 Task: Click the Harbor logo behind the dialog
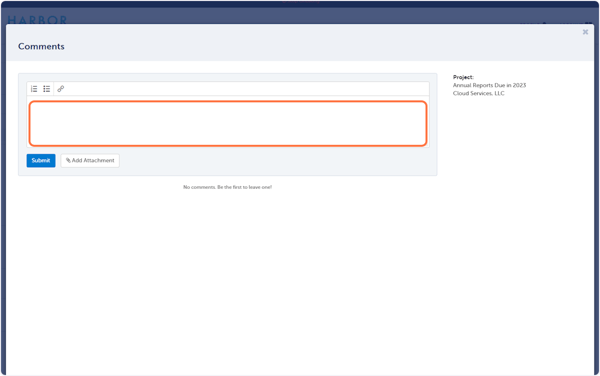tap(37, 20)
